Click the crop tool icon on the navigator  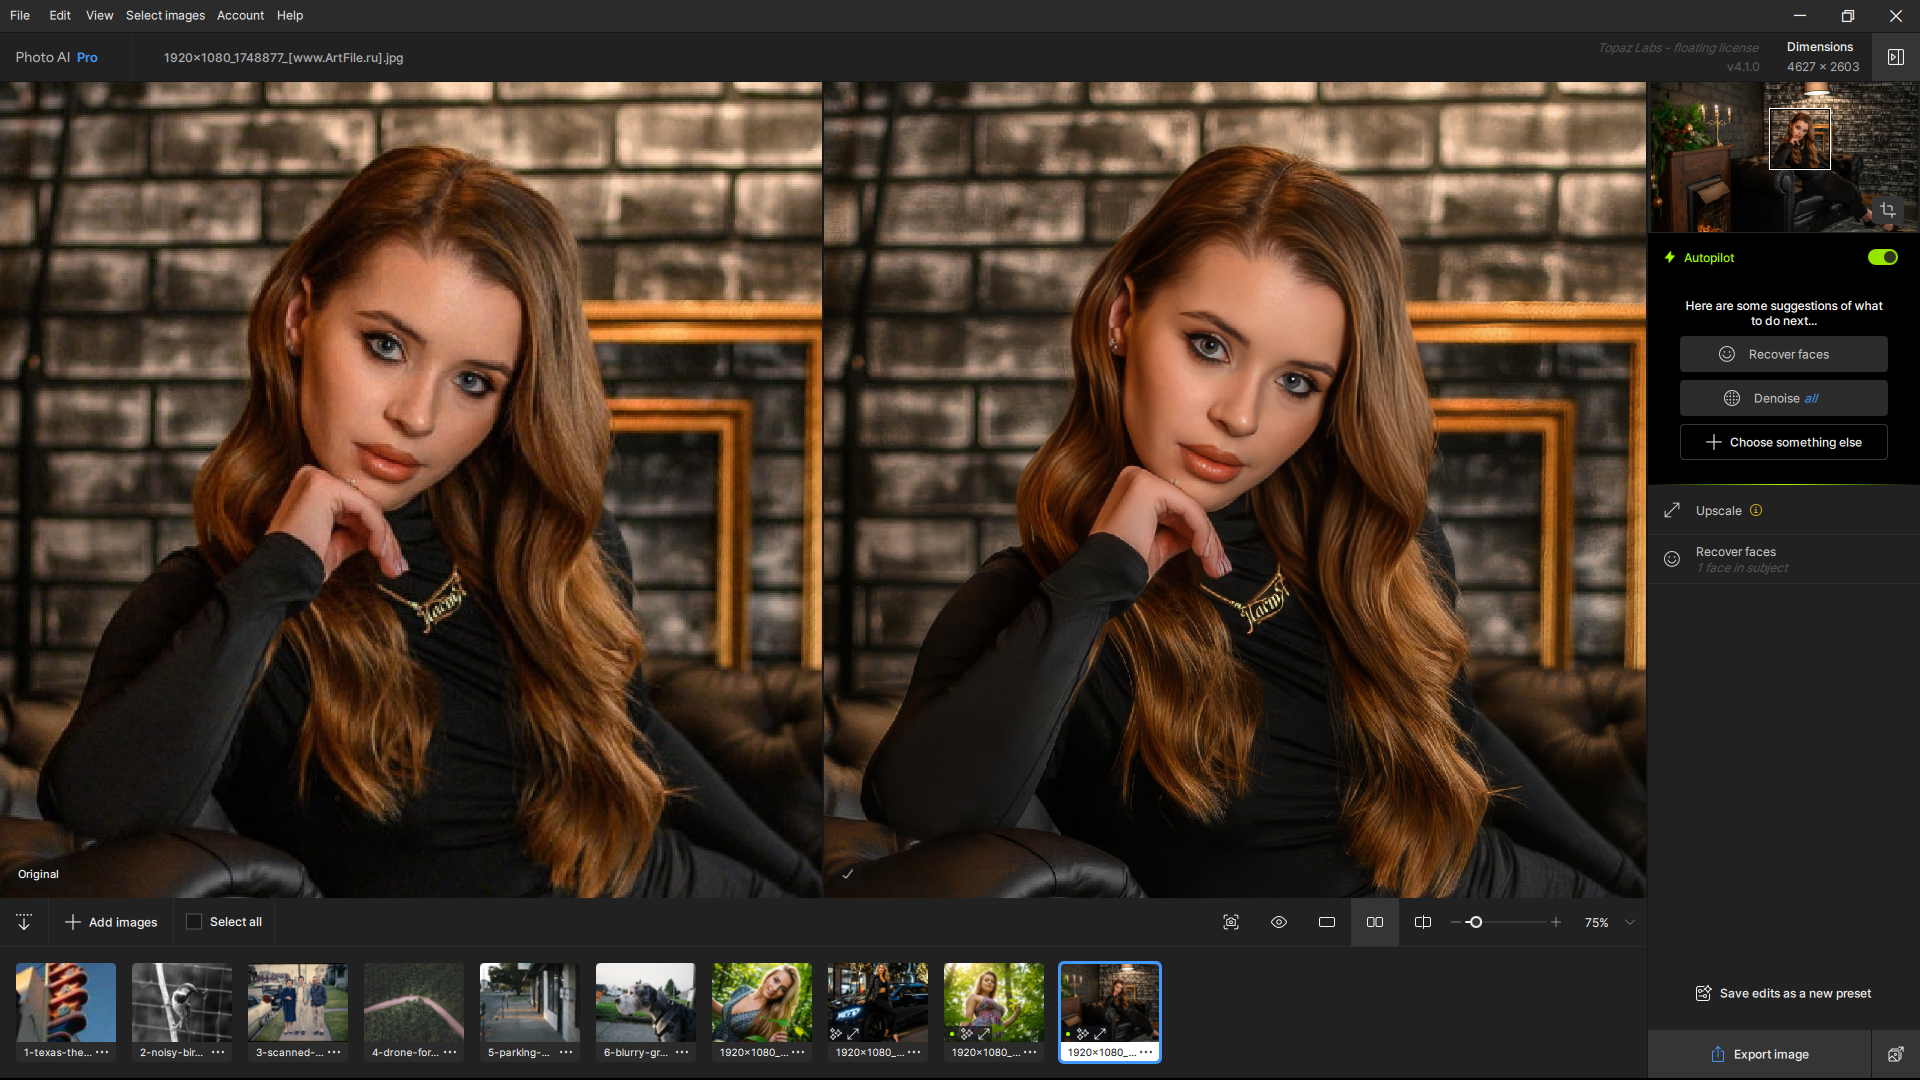1888,210
